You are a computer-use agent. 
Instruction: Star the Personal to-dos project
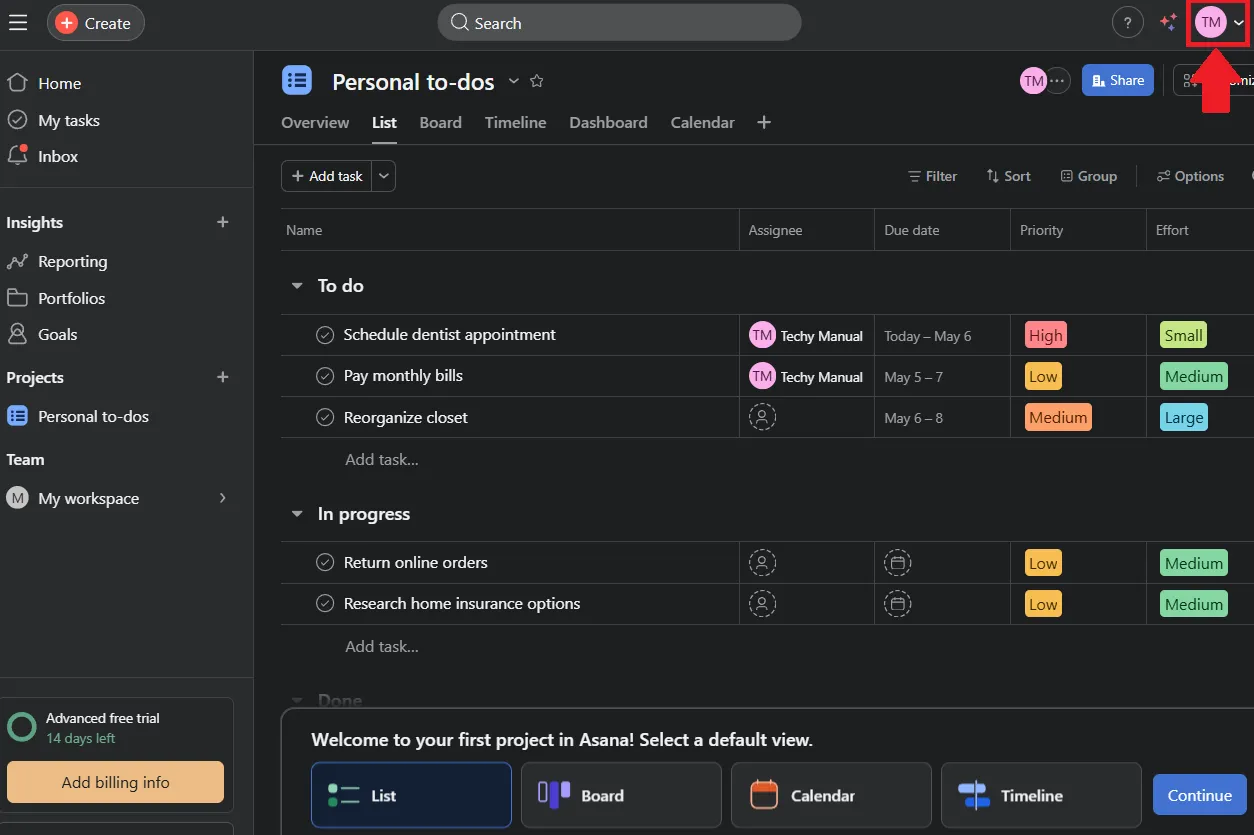pos(537,81)
